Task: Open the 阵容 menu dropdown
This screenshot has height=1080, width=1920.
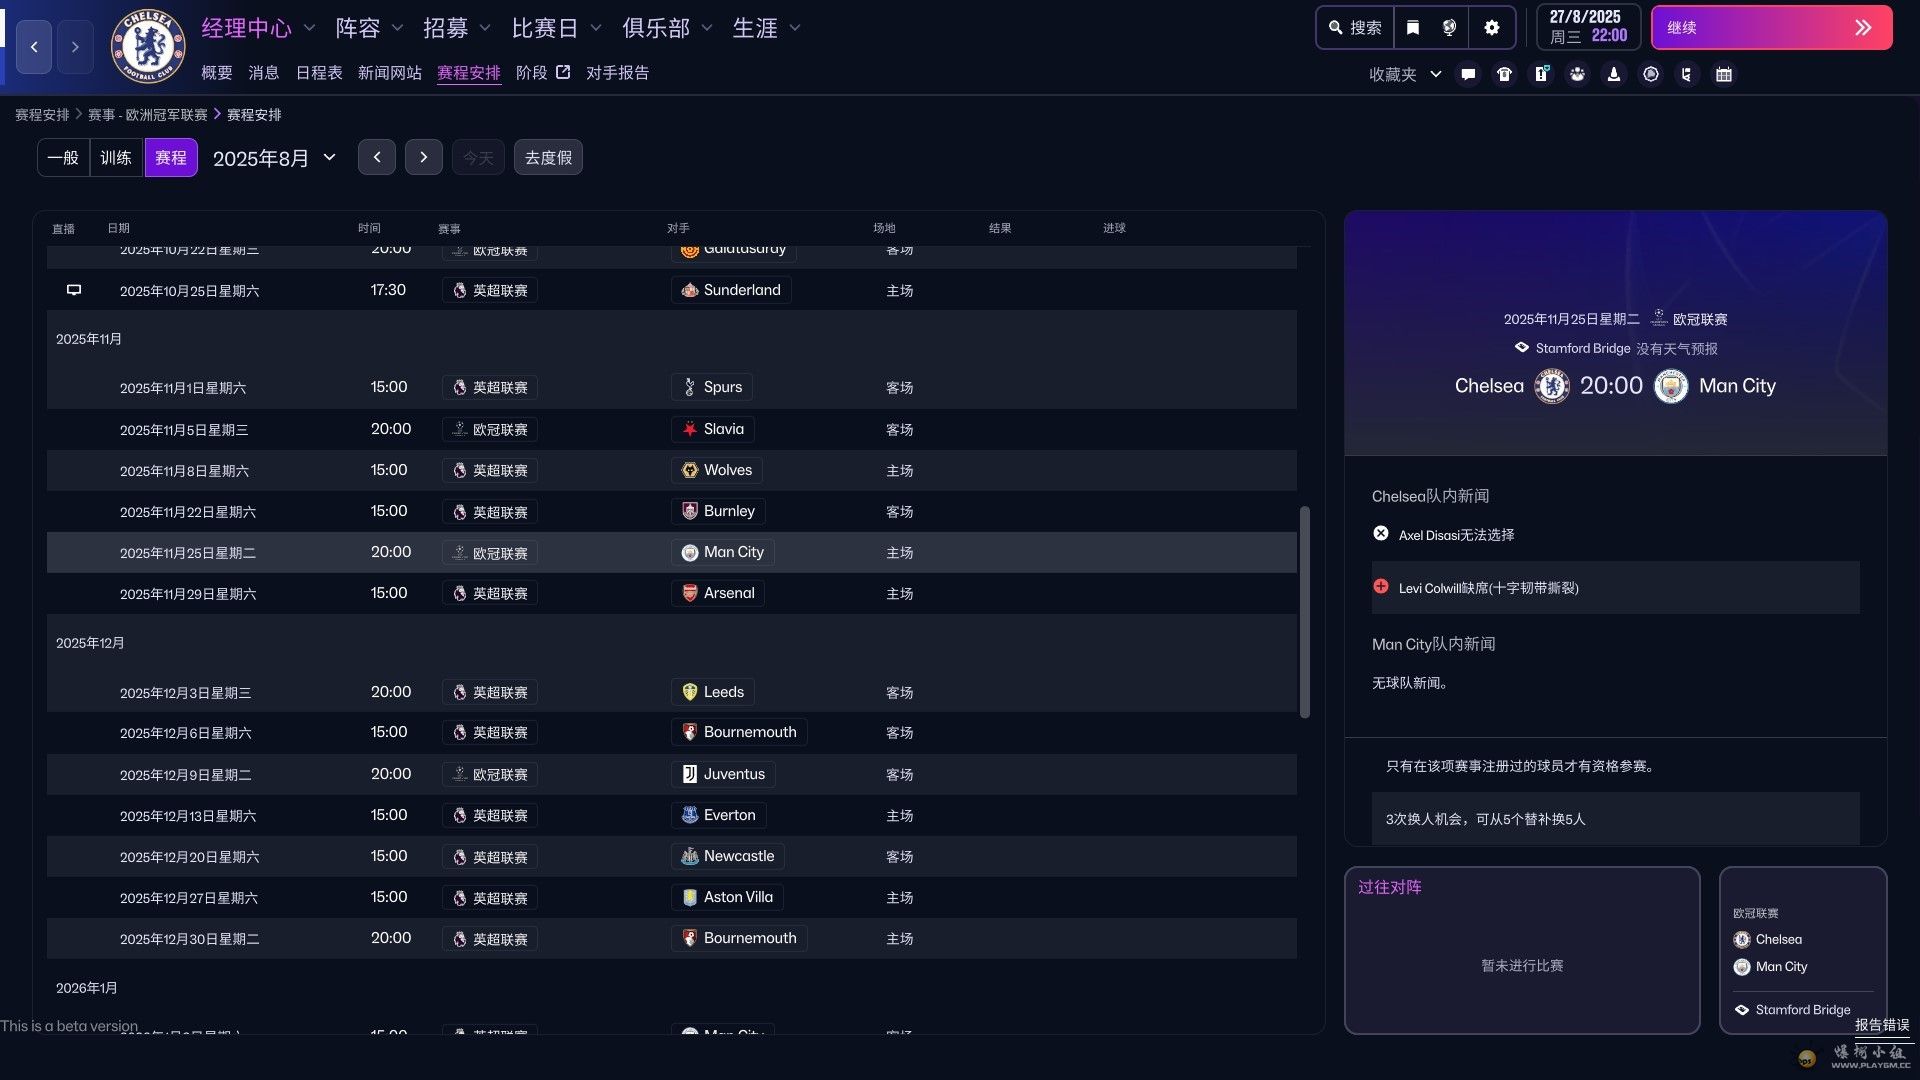Action: 368,28
